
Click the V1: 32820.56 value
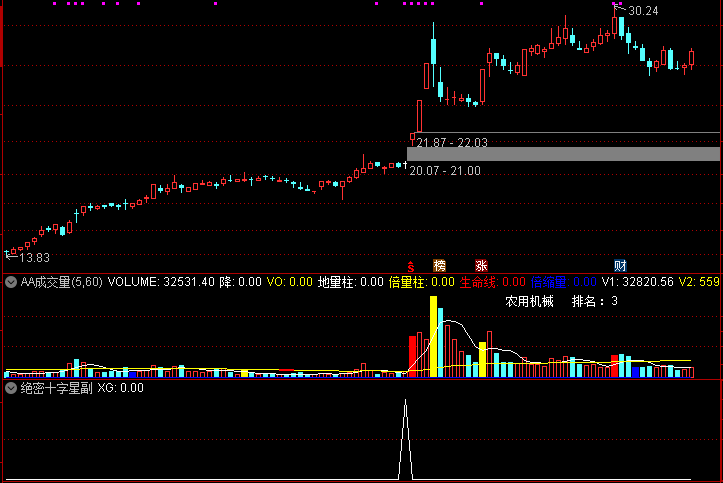pyautogui.click(x=638, y=282)
